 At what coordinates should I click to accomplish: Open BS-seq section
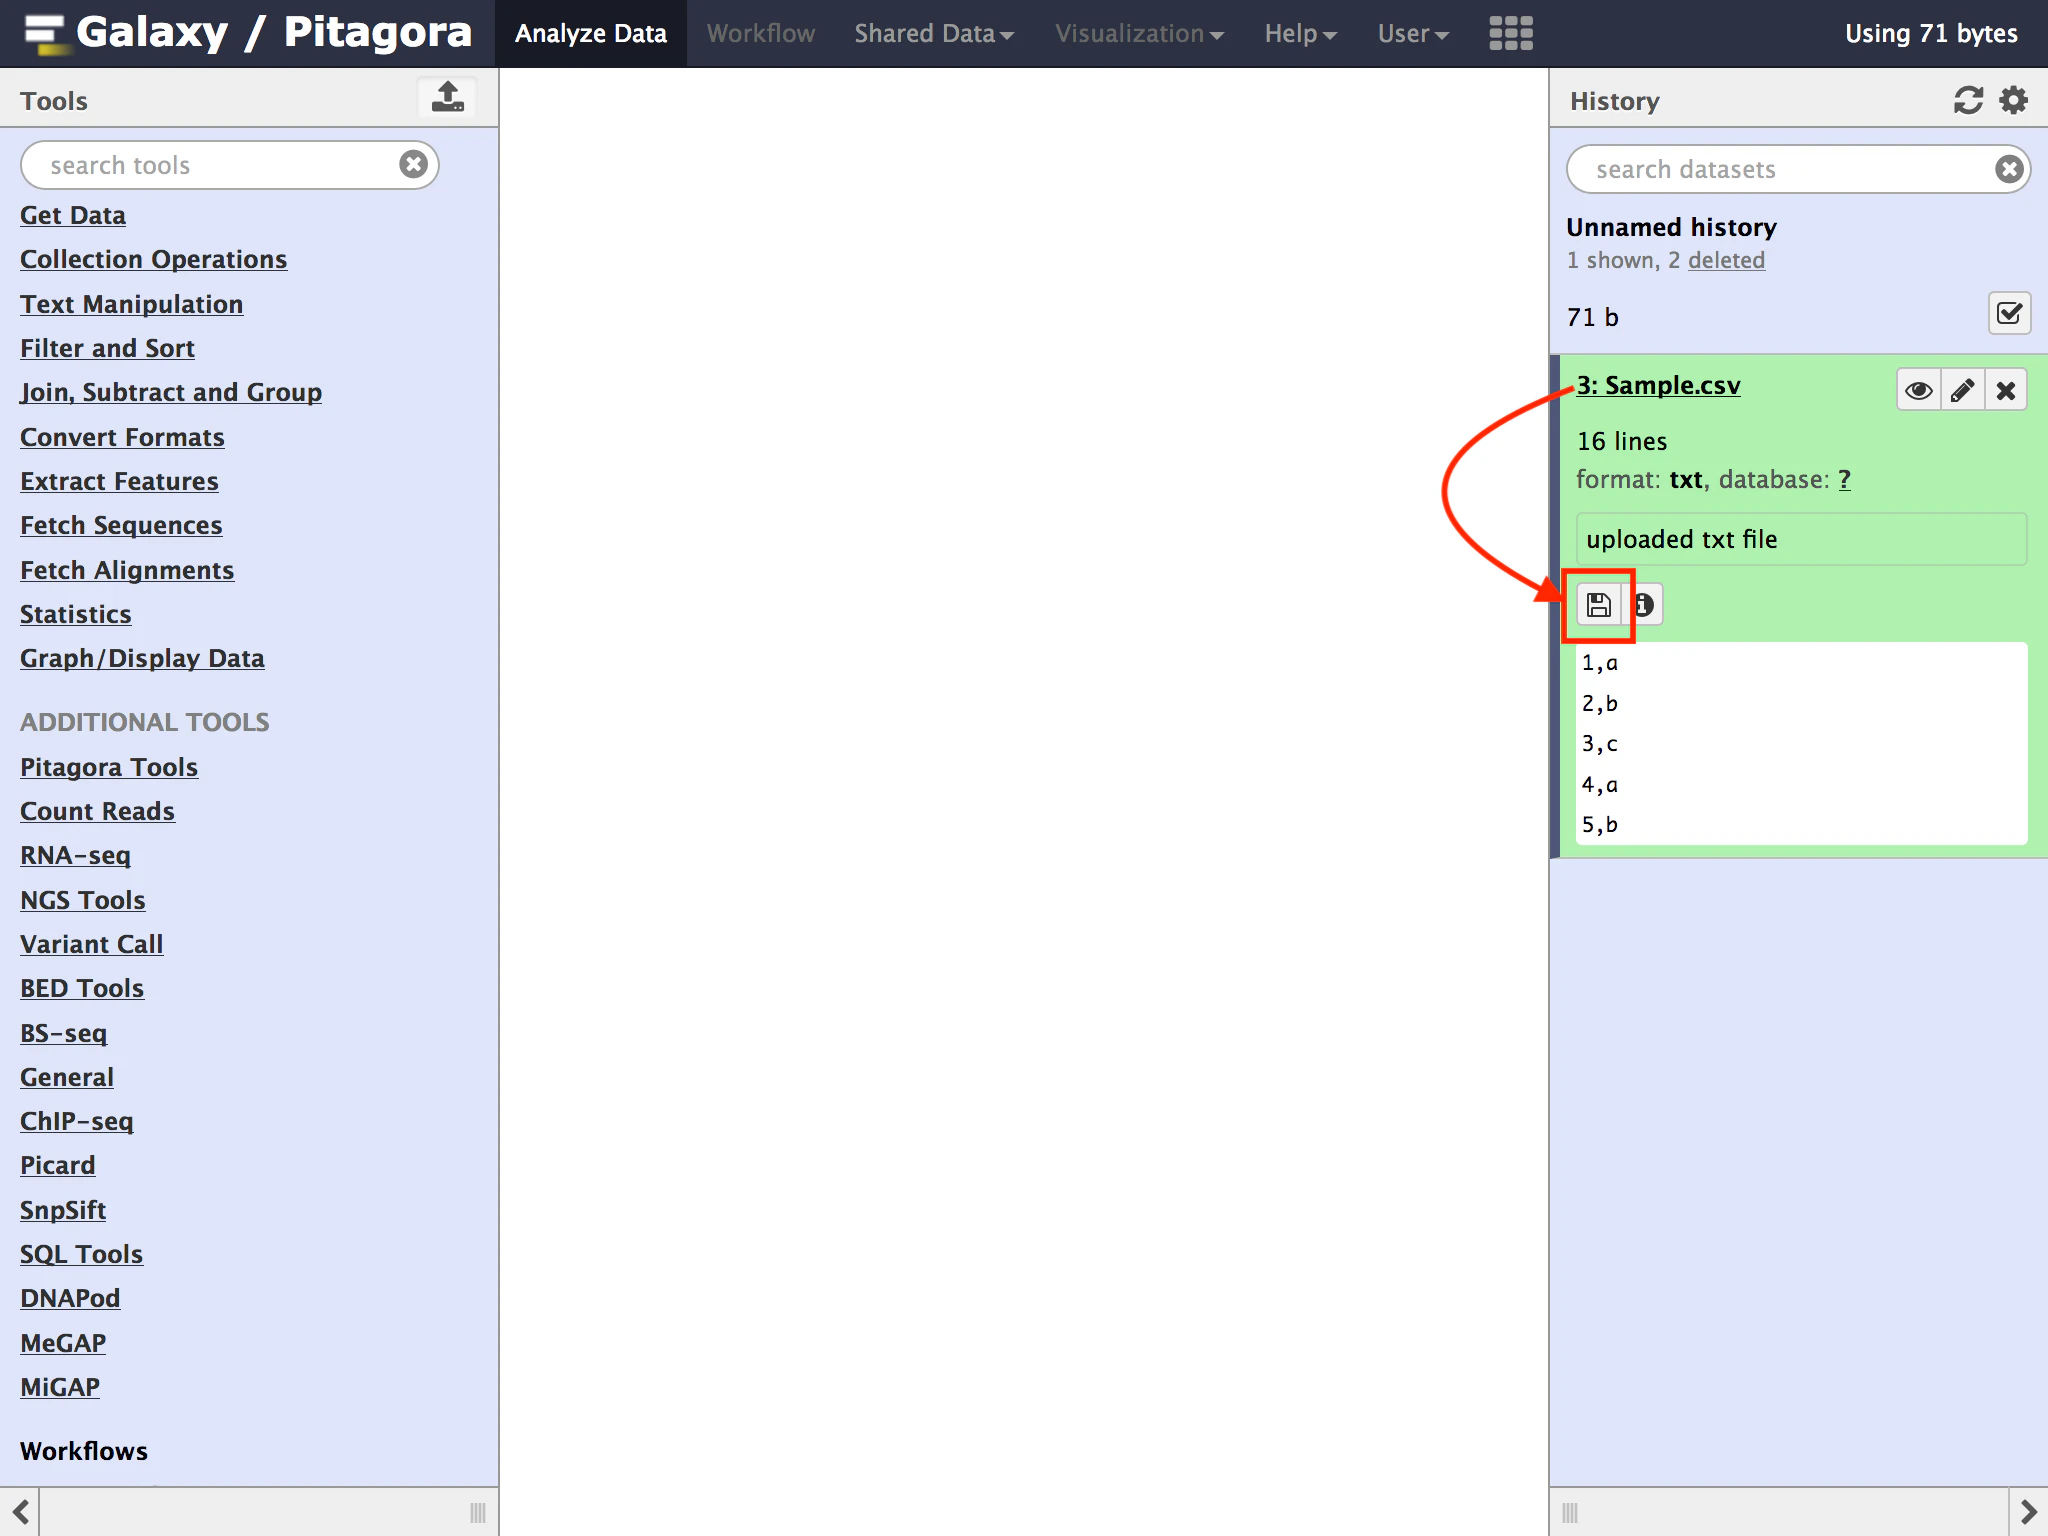(x=63, y=1033)
